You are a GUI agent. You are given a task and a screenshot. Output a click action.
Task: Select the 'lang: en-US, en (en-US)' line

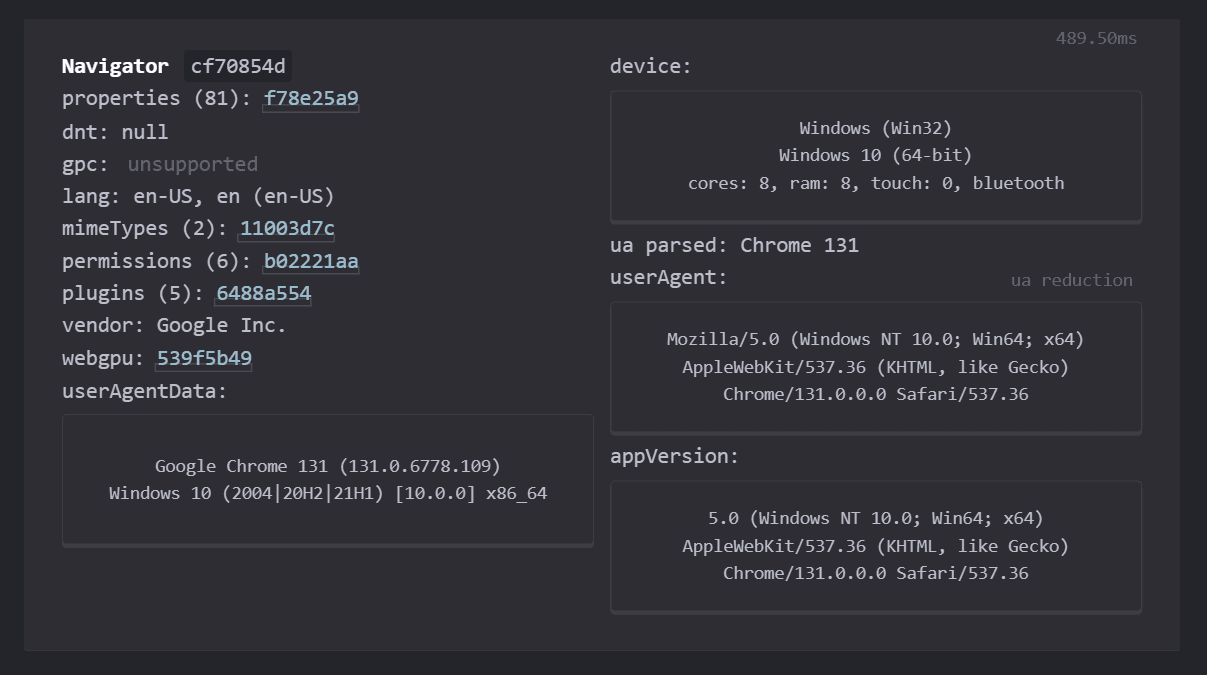[x=198, y=196]
